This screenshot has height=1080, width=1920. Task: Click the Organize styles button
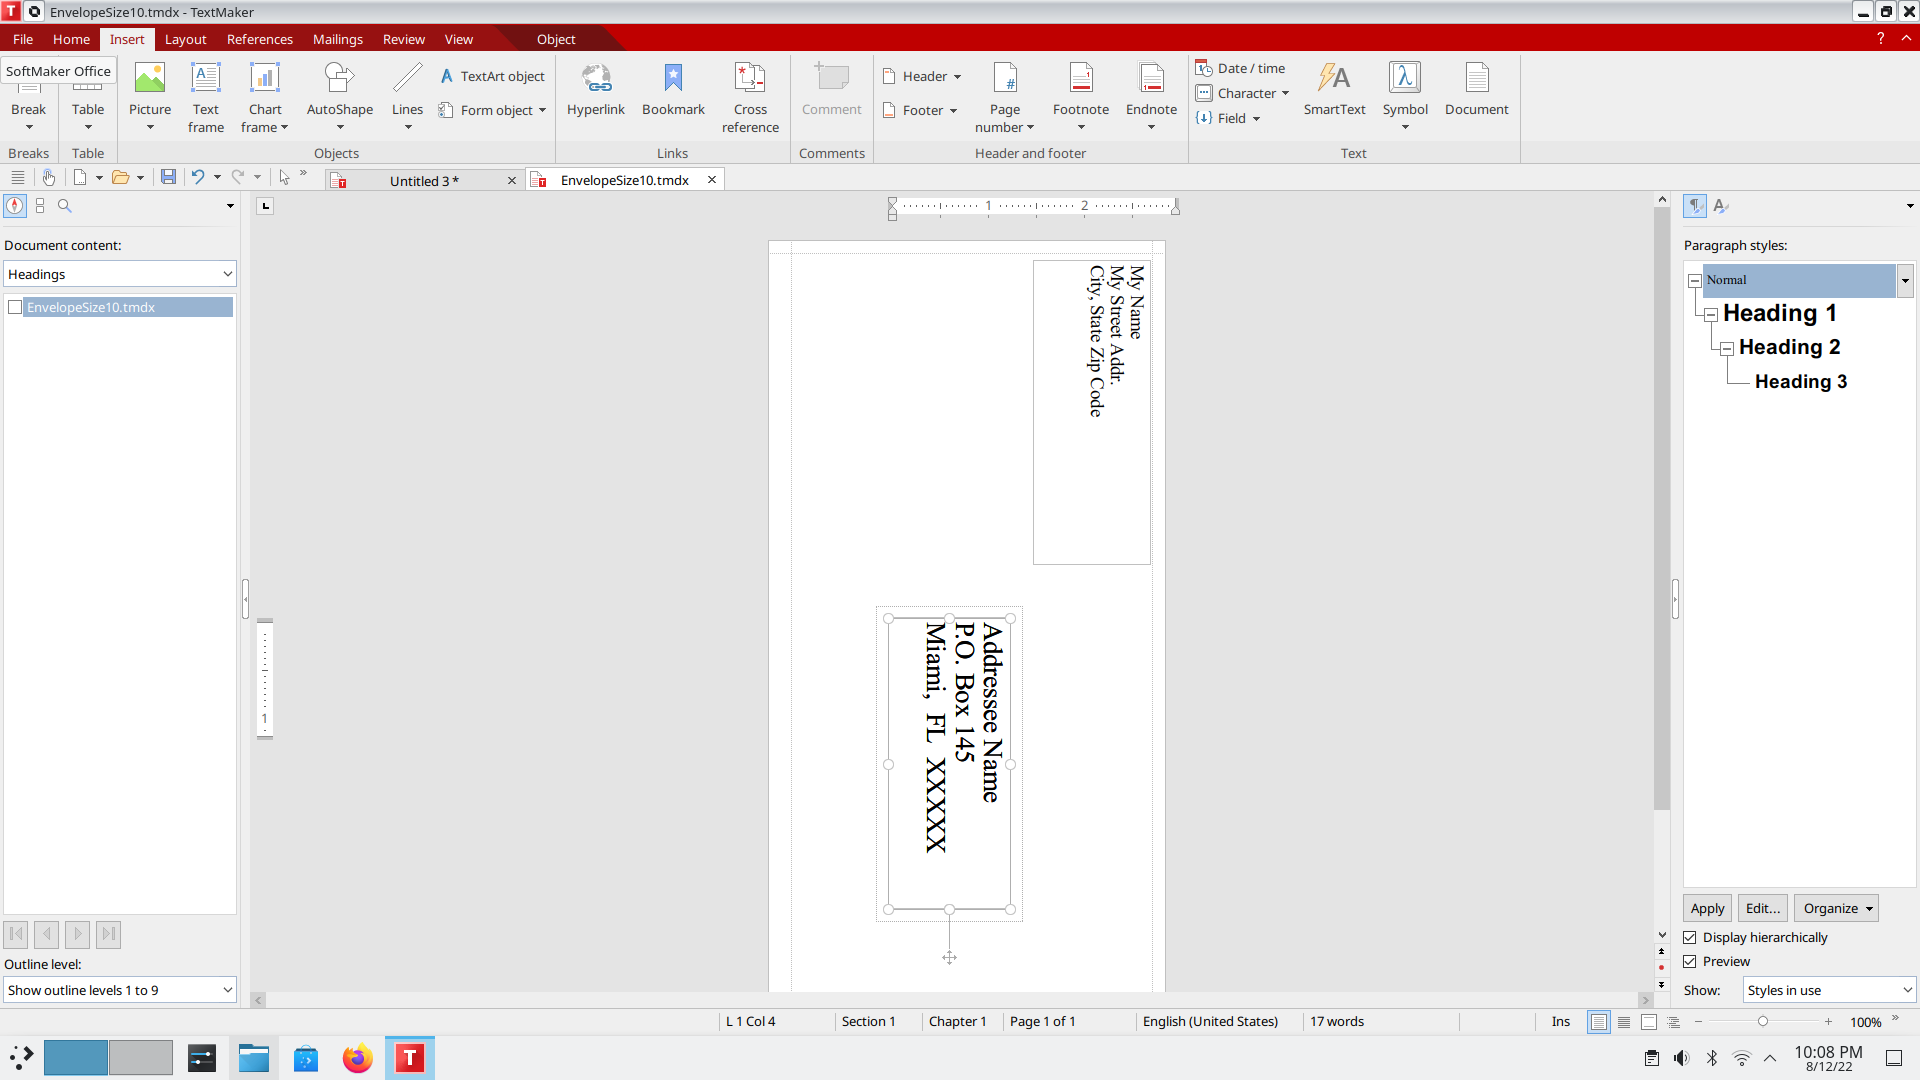[1836, 908]
